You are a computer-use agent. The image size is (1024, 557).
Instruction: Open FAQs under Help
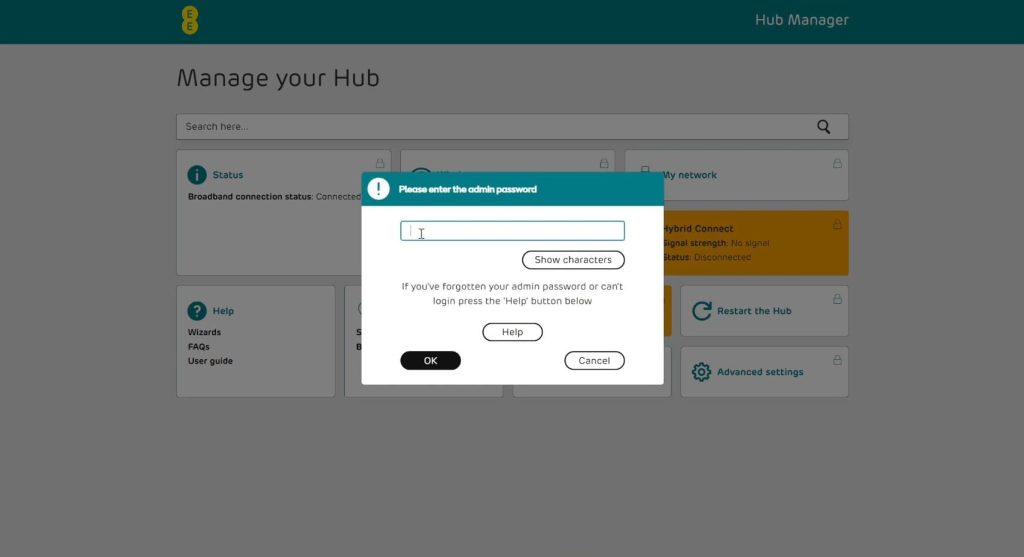(199, 347)
